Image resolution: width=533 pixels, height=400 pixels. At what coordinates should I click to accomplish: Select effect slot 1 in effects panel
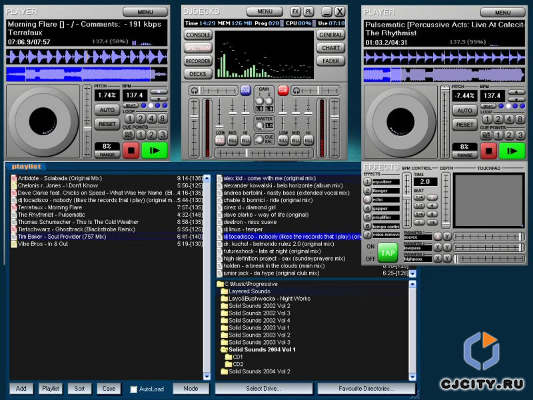coord(367,182)
